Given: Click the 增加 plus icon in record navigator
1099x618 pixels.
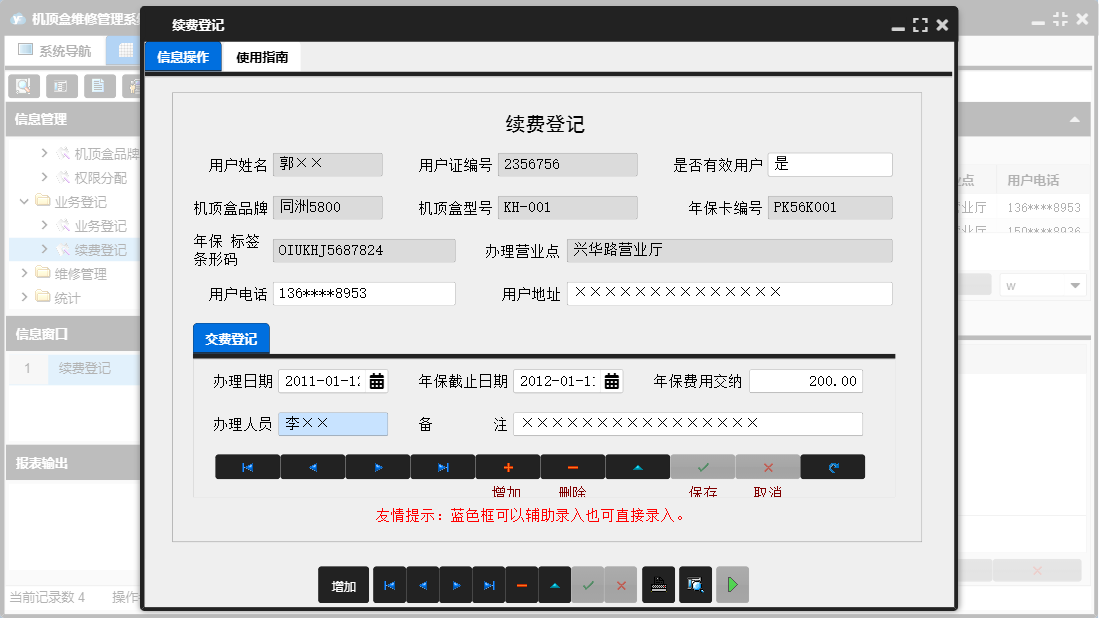Looking at the screenshot, I should 508,466.
